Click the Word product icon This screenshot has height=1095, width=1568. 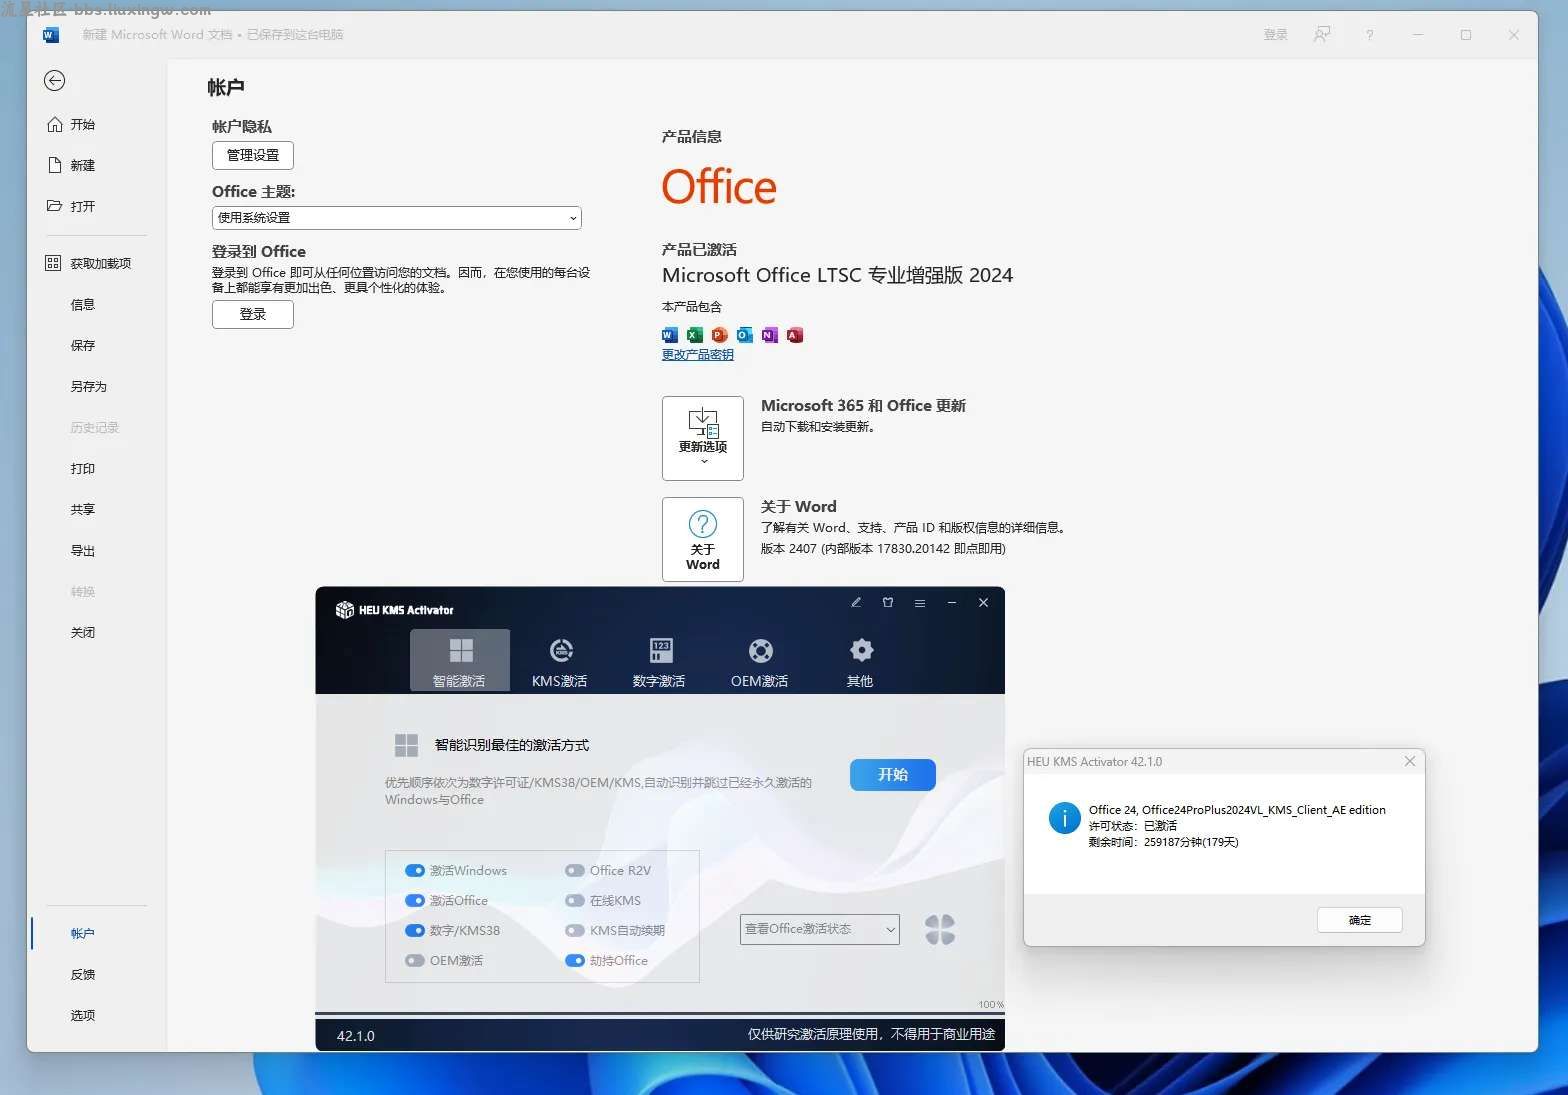[x=670, y=335]
